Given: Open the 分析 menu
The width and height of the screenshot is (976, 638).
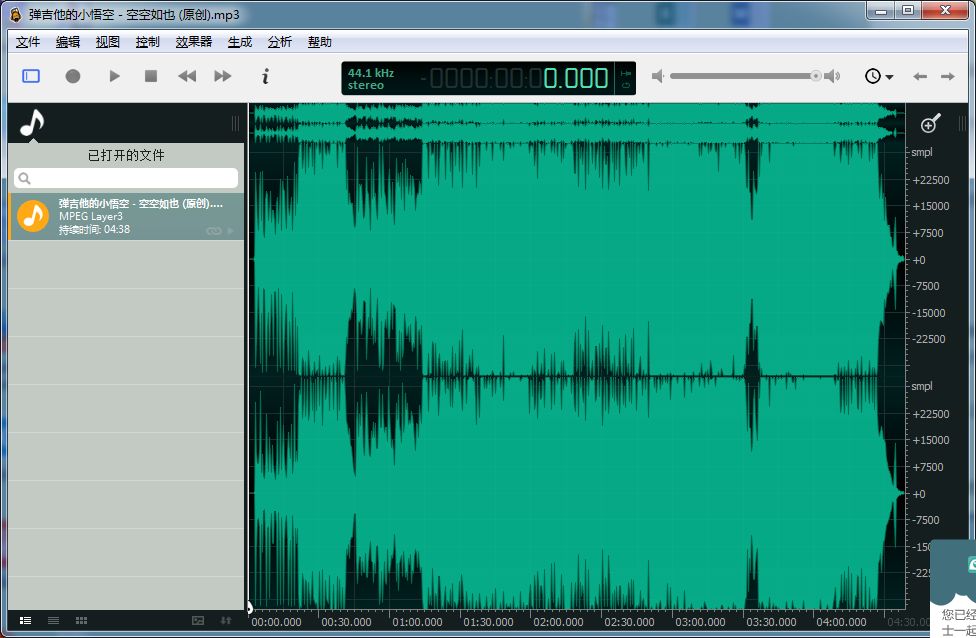Looking at the screenshot, I should click(x=279, y=42).
